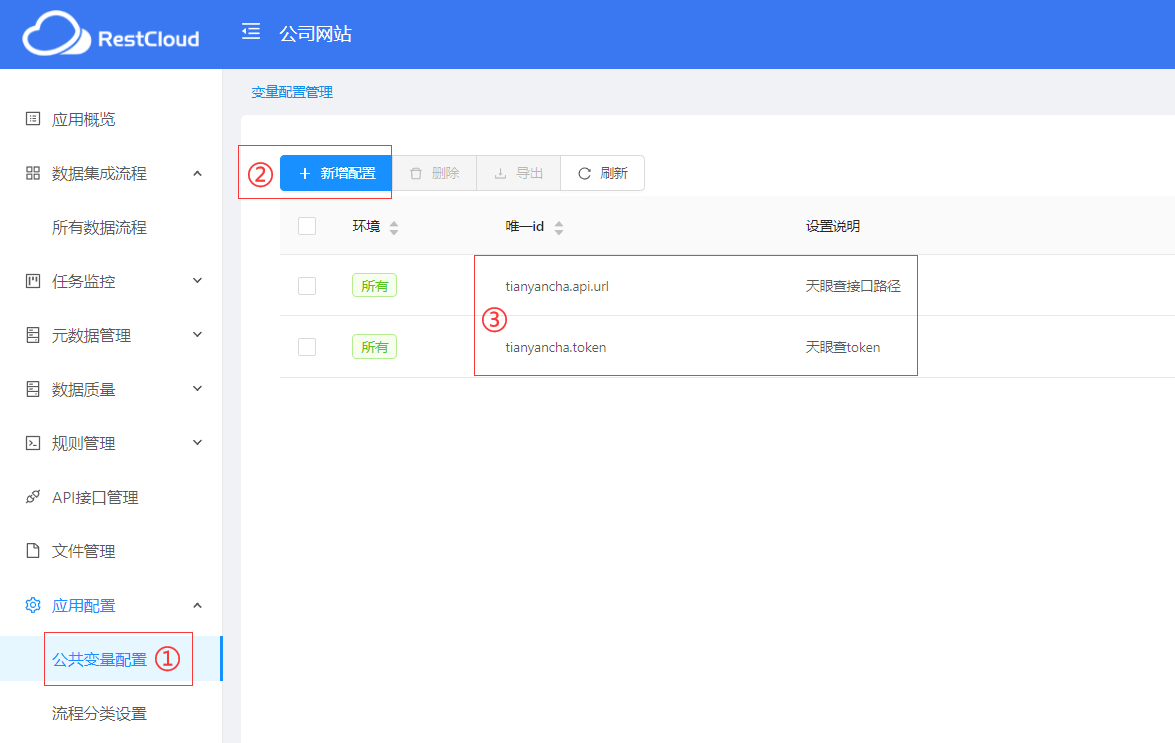Click the 任务监控 sidebar icon
Image resolution: width=1175 pixels, height=743 pixels.
33,281
